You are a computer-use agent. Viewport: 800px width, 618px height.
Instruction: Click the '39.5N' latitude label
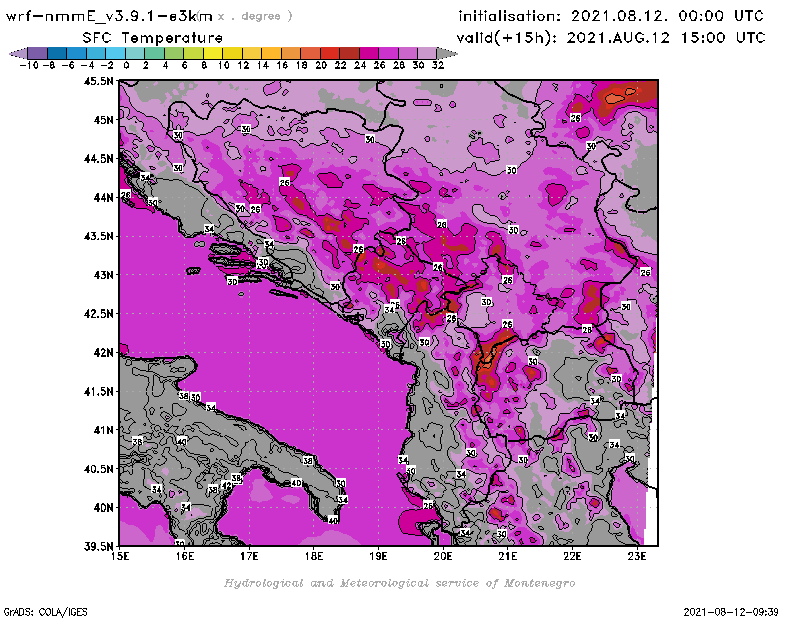coord(98,546)
